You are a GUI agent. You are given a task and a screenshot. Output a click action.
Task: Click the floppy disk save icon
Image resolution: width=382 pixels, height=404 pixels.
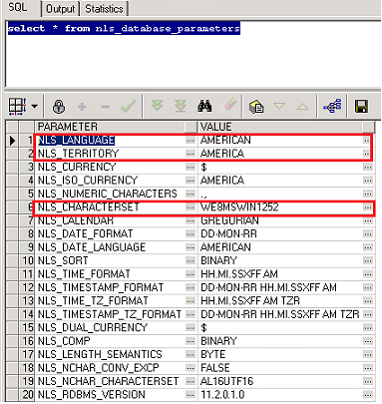361,107
